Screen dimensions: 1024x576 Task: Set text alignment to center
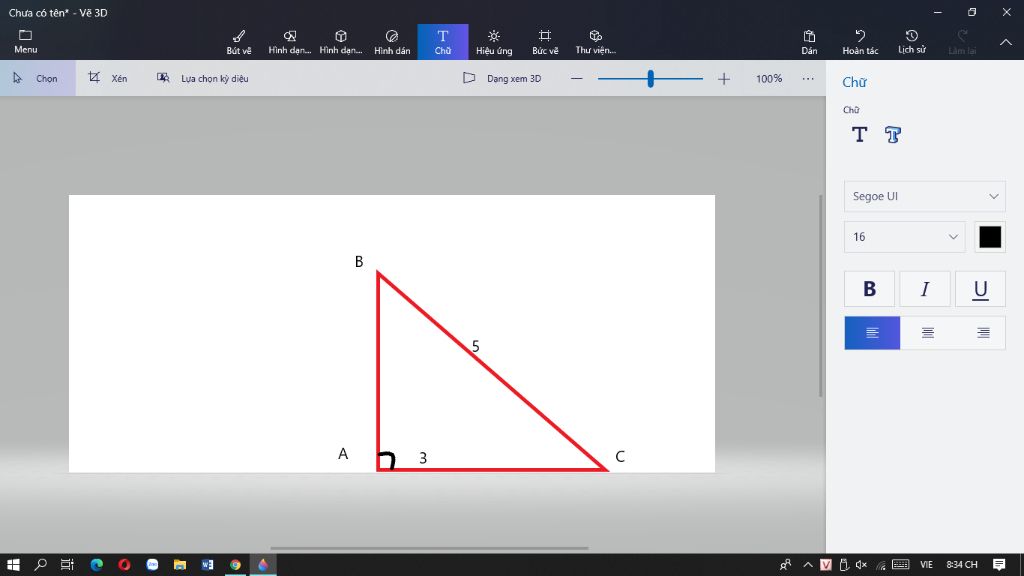point(927,333)
